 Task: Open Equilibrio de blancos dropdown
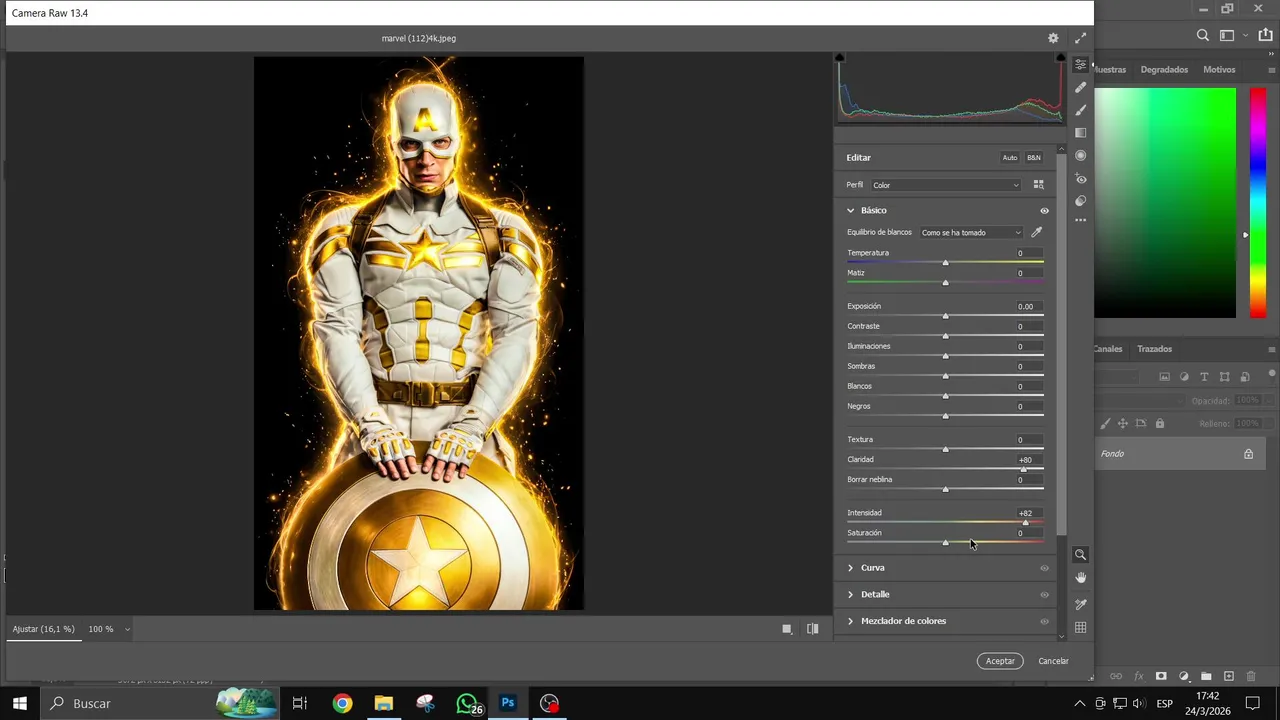point(971,232)
